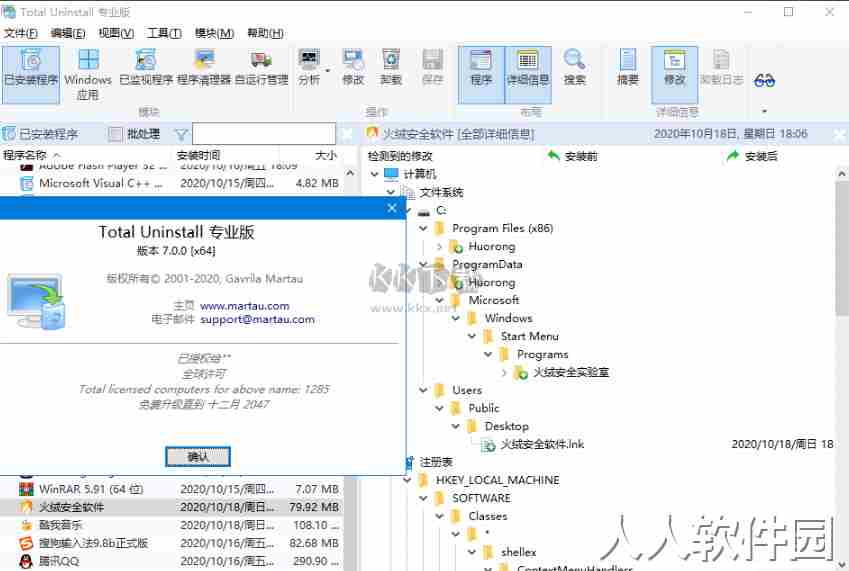Screen dimensions: 849x571
Task: Collapse the 文件系统 node
Action: 390,192
